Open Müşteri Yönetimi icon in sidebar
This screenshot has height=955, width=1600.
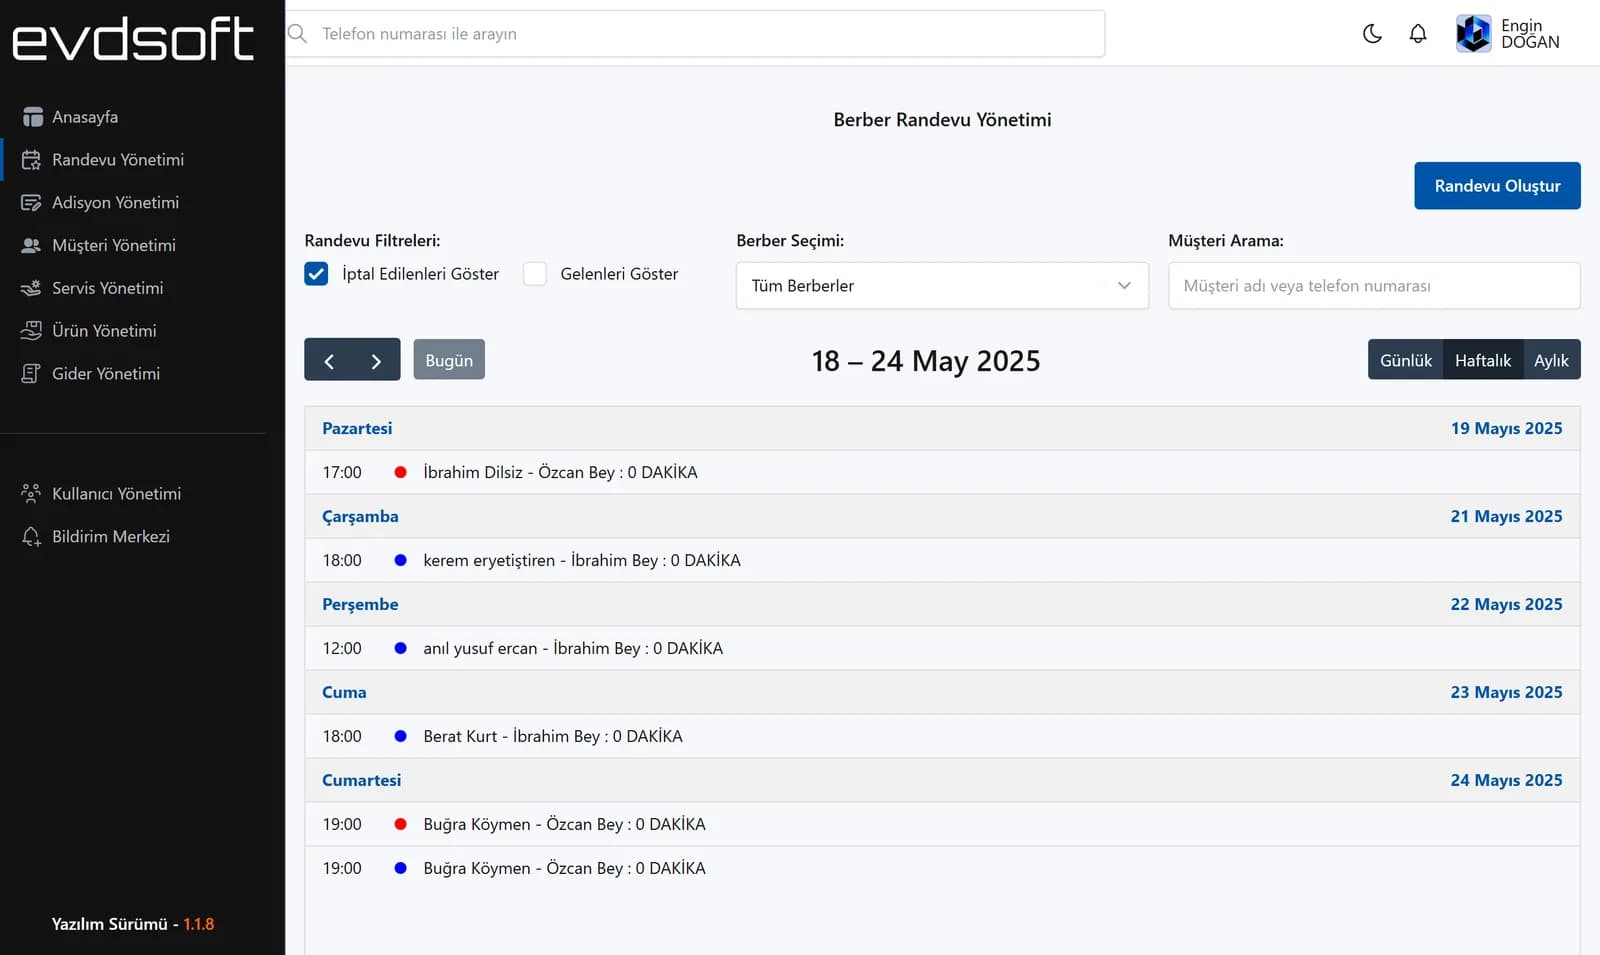click(32, 246)
